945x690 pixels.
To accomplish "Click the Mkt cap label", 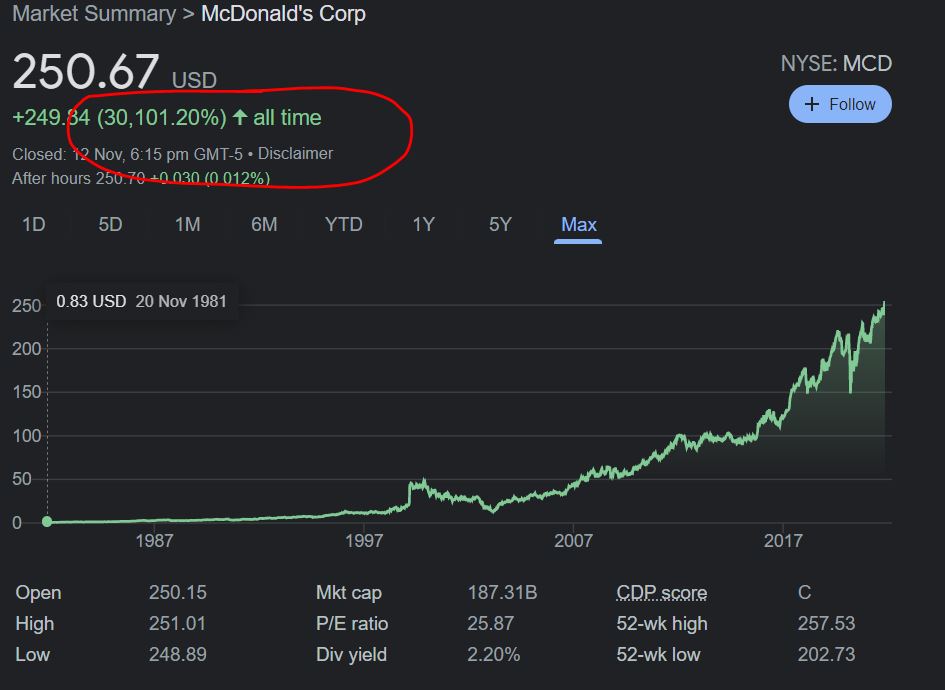I will pyautogui.click(x=348, y=593).
